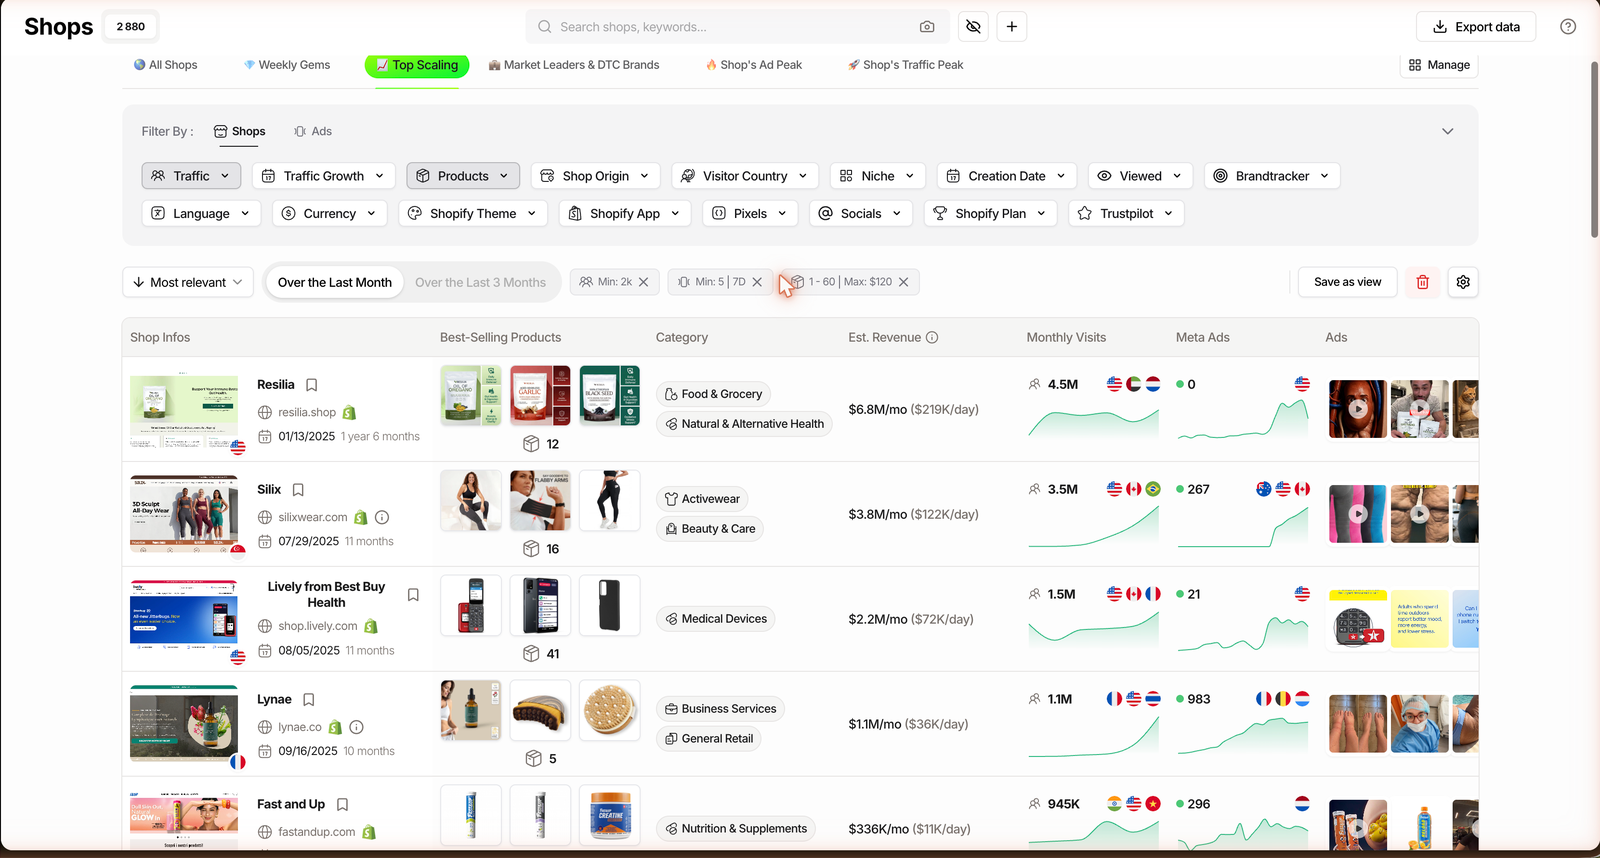Switch to Weekly Gems tab
The width and height of the screenshot is (1600, 858).
tap(287, 65)
